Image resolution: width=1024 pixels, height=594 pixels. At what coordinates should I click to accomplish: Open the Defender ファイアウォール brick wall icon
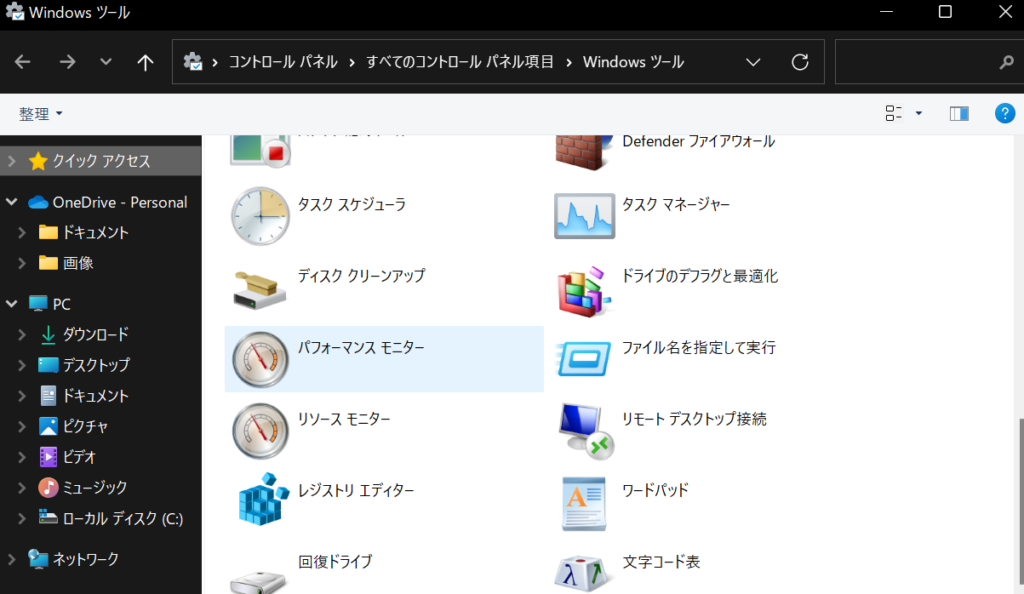coord(583,153)
